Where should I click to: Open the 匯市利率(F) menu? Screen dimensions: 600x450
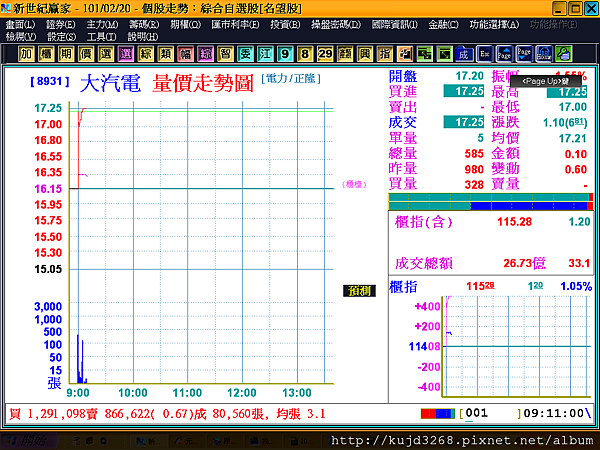(x=235, y=25)
